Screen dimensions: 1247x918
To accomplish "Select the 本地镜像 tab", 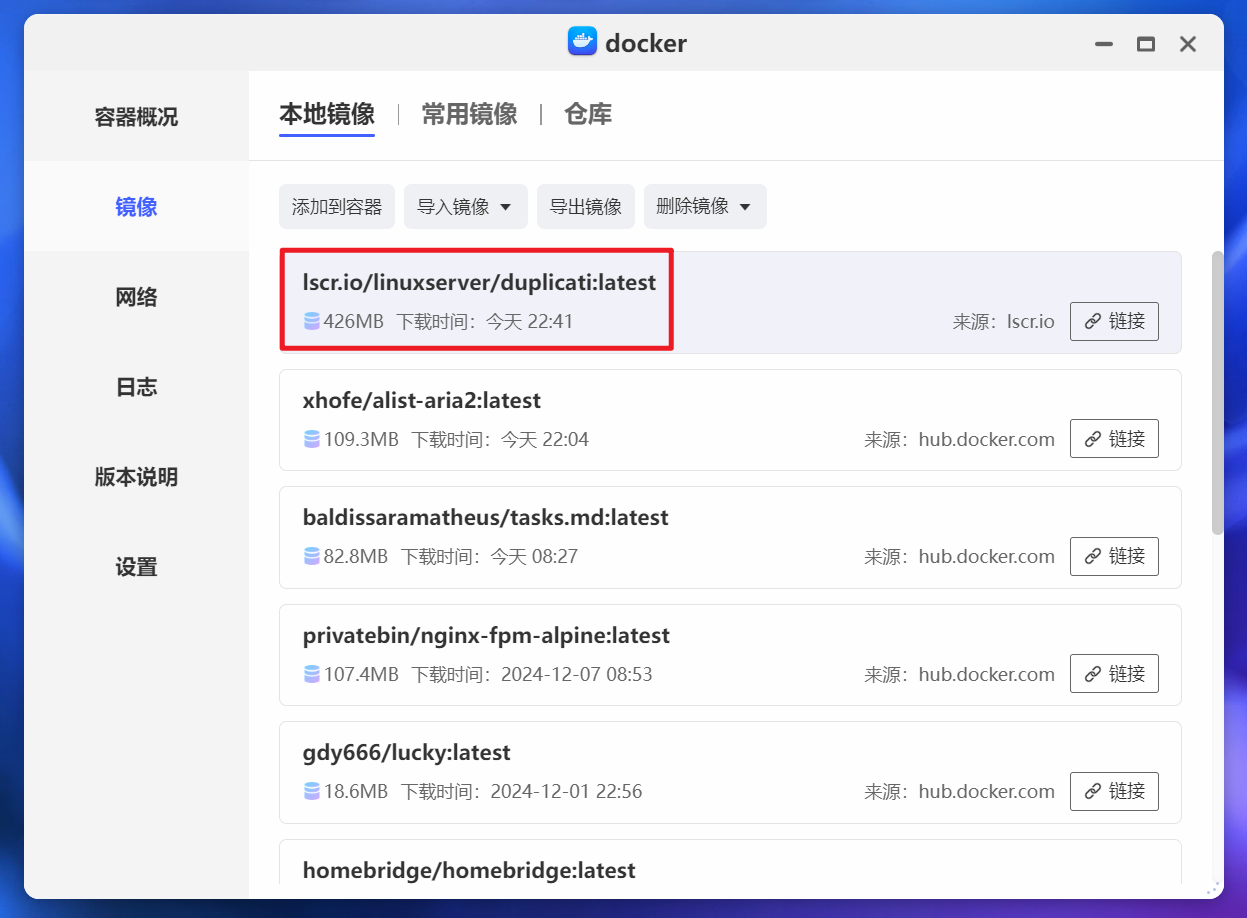I will [x=326, y=114].
